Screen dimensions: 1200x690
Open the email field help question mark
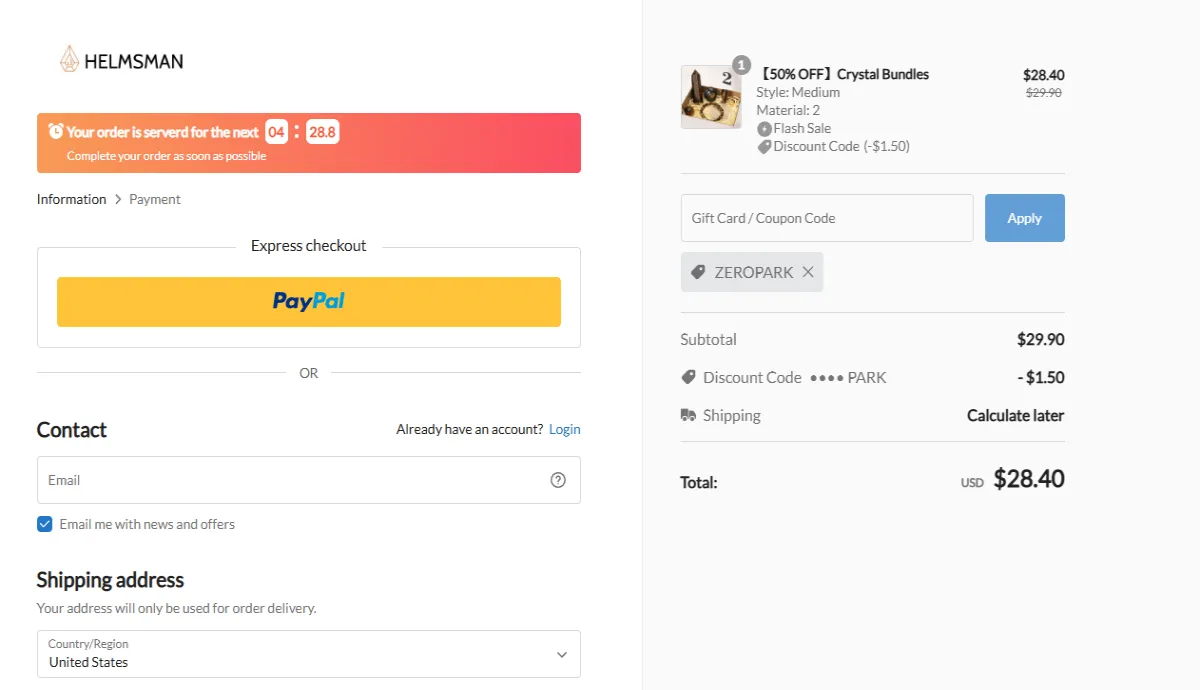558,480
